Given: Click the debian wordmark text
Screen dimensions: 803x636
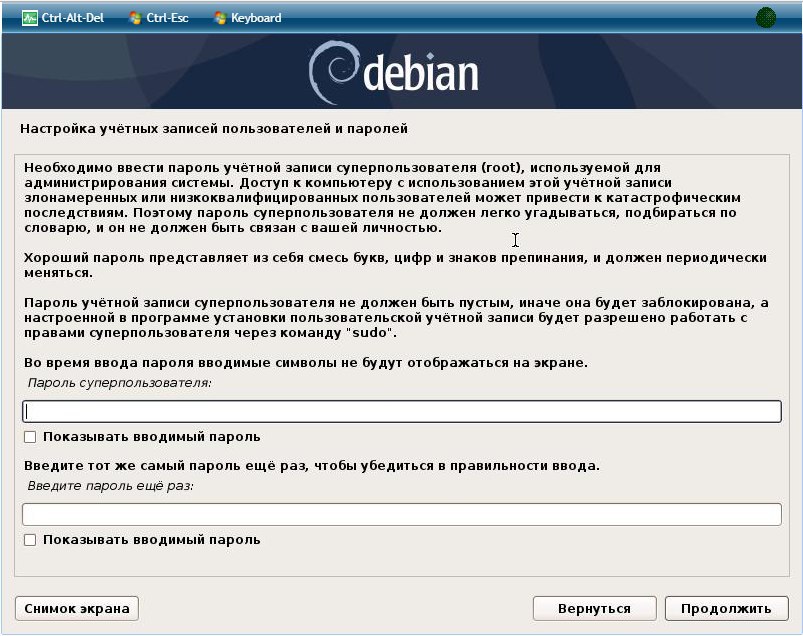Looking at the screenshot, I should point(420,72).
